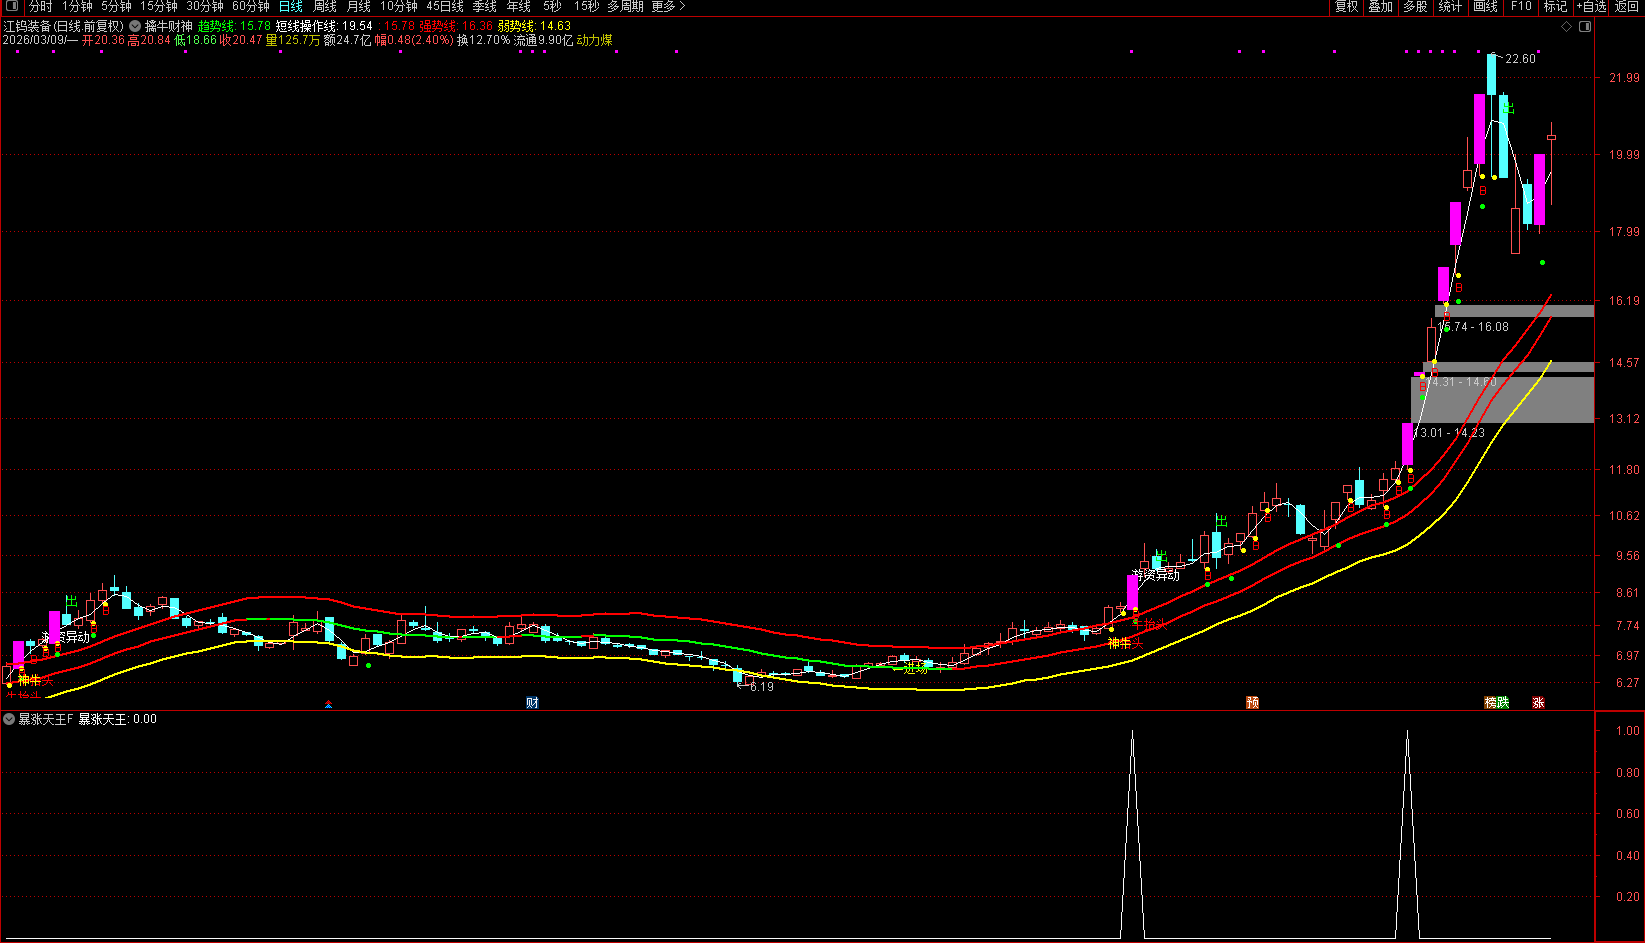Click the +自选 add to watchlist button

tap(1591, 7)
